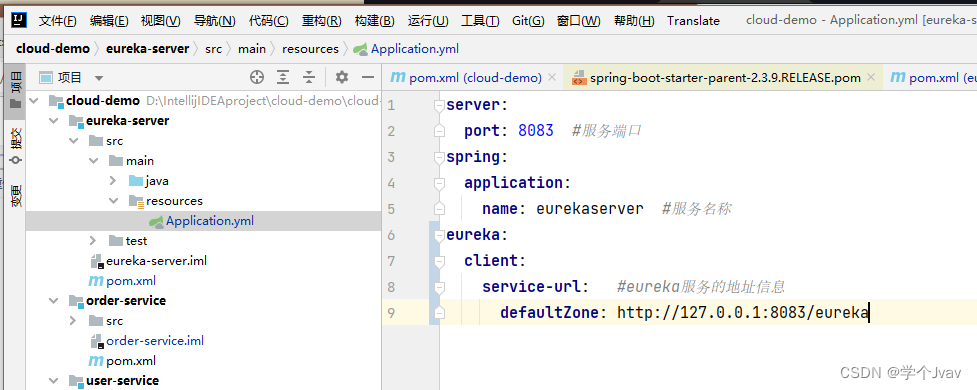Select order-service.iml in the project tree
977x390 pixels.
(x=155, y=341)
